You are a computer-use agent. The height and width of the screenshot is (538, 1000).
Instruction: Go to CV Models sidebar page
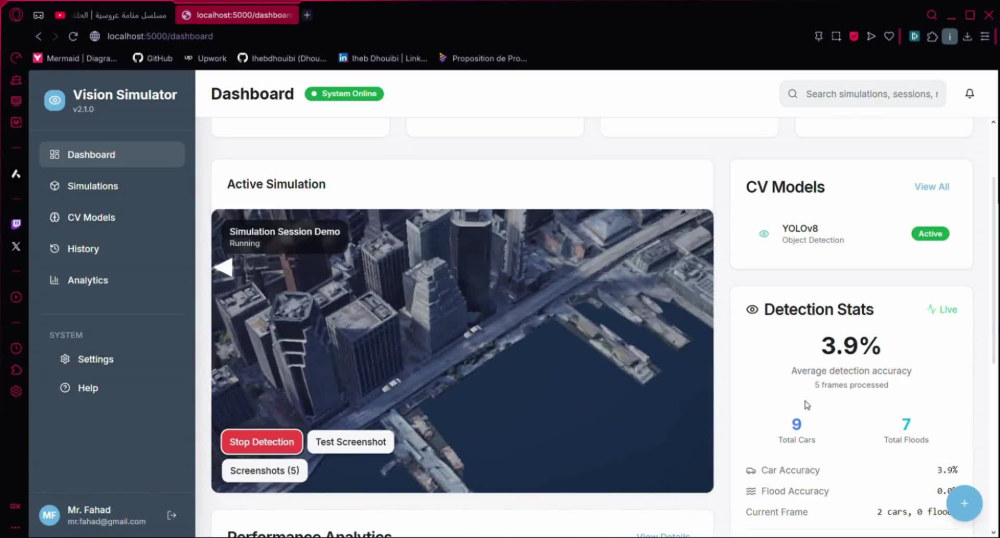[112, 217]
